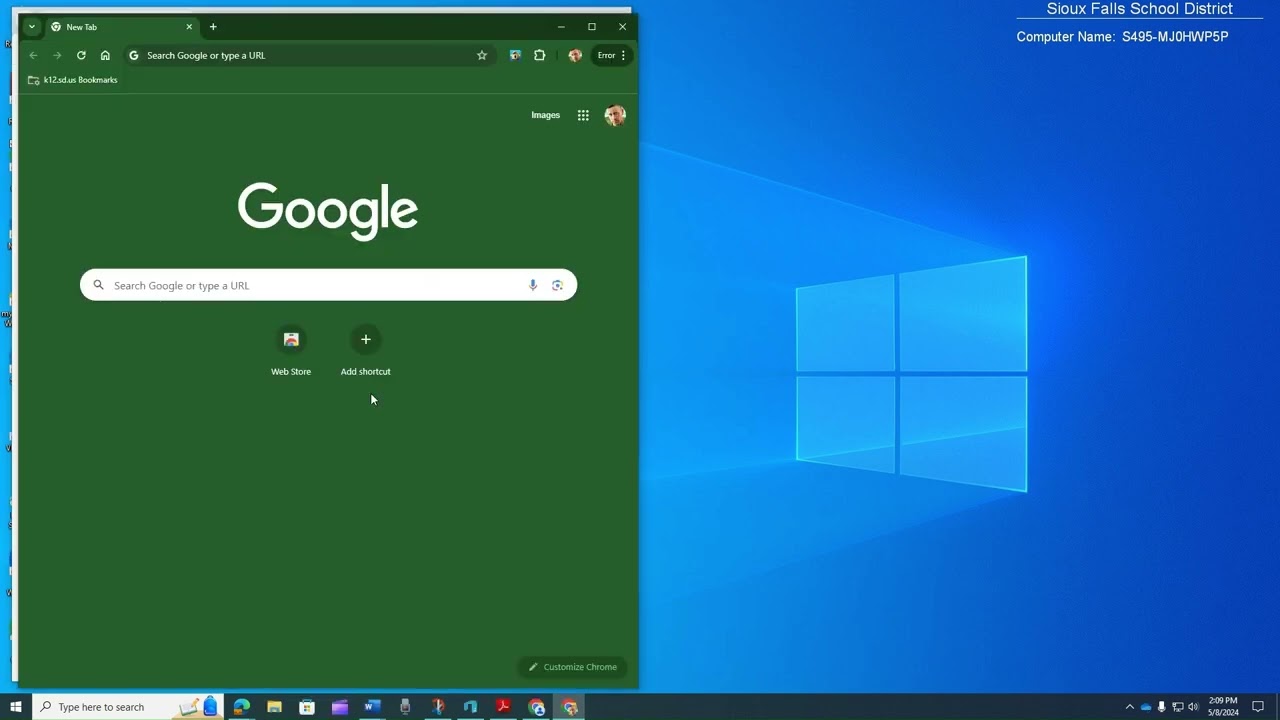Open Microsoft Edge from the taskbar
The width and height of the screenshot is (1280, 720).
242,707
